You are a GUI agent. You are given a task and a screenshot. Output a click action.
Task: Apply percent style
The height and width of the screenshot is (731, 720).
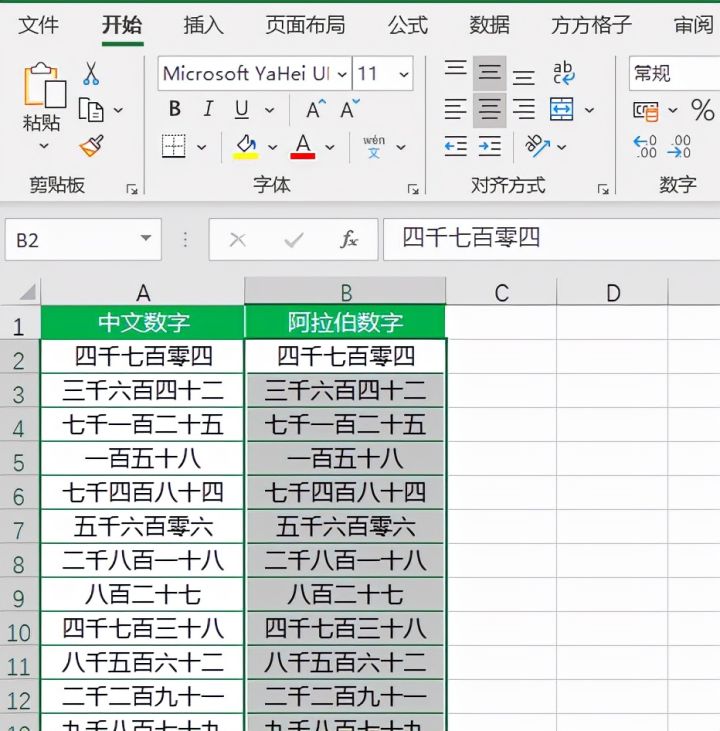pos(702,110)
